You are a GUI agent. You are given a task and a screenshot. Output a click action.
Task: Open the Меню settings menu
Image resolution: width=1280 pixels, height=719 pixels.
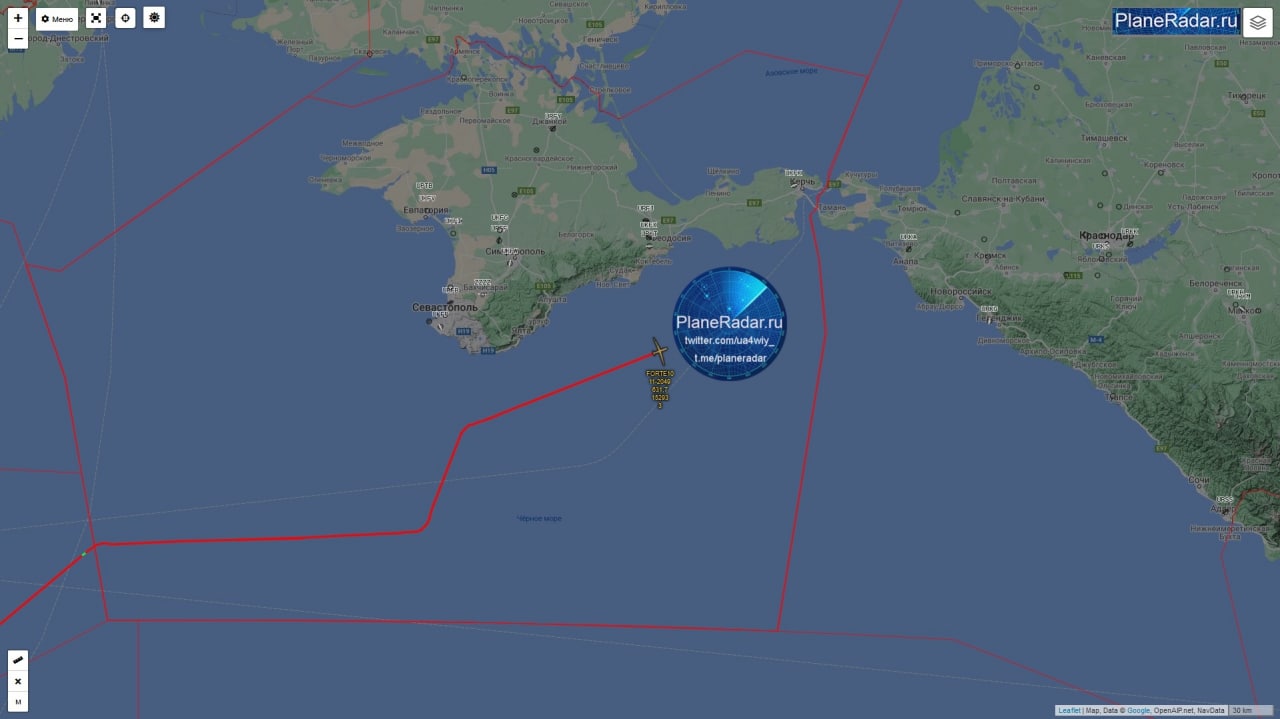[57, 18]
